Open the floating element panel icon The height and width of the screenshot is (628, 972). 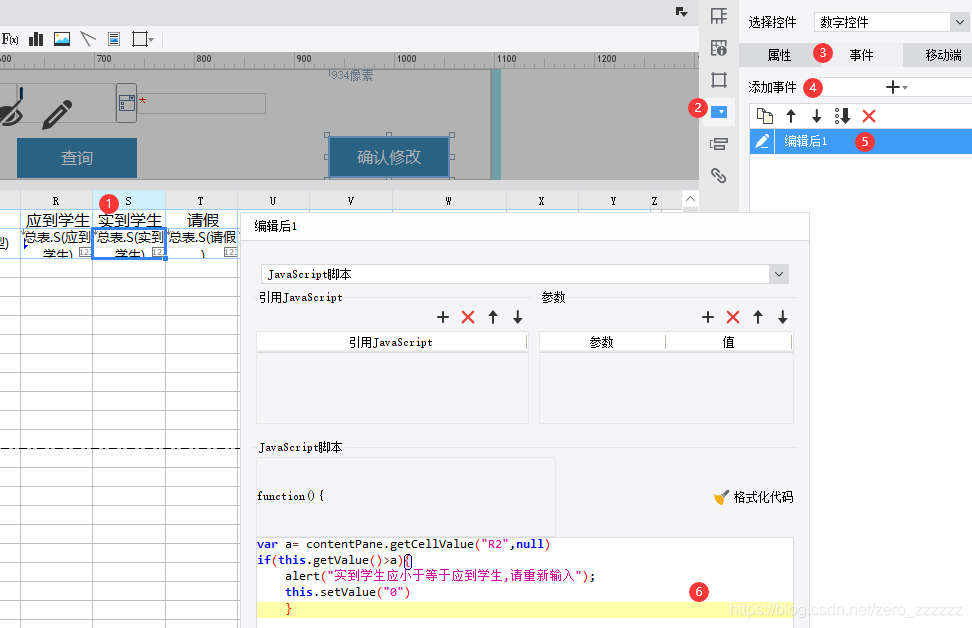719,80
